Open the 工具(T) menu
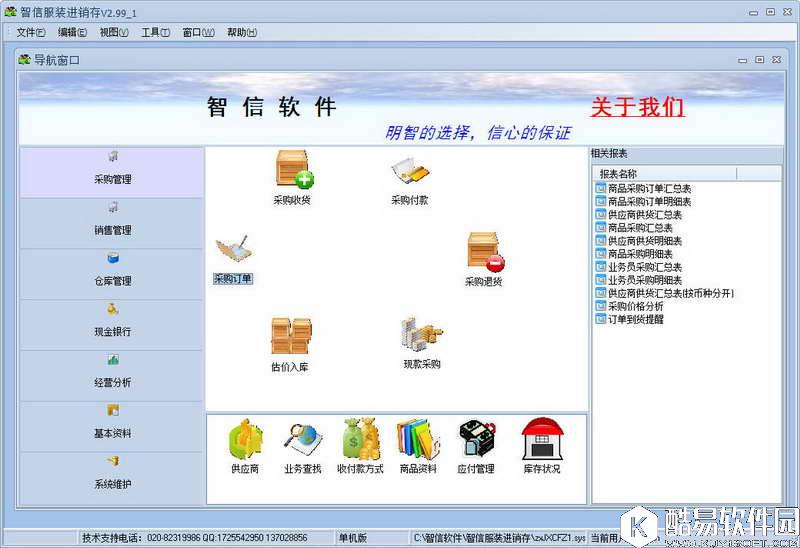Screen dimensions: 800x548 pyautogui.click(x=156, y=33)
